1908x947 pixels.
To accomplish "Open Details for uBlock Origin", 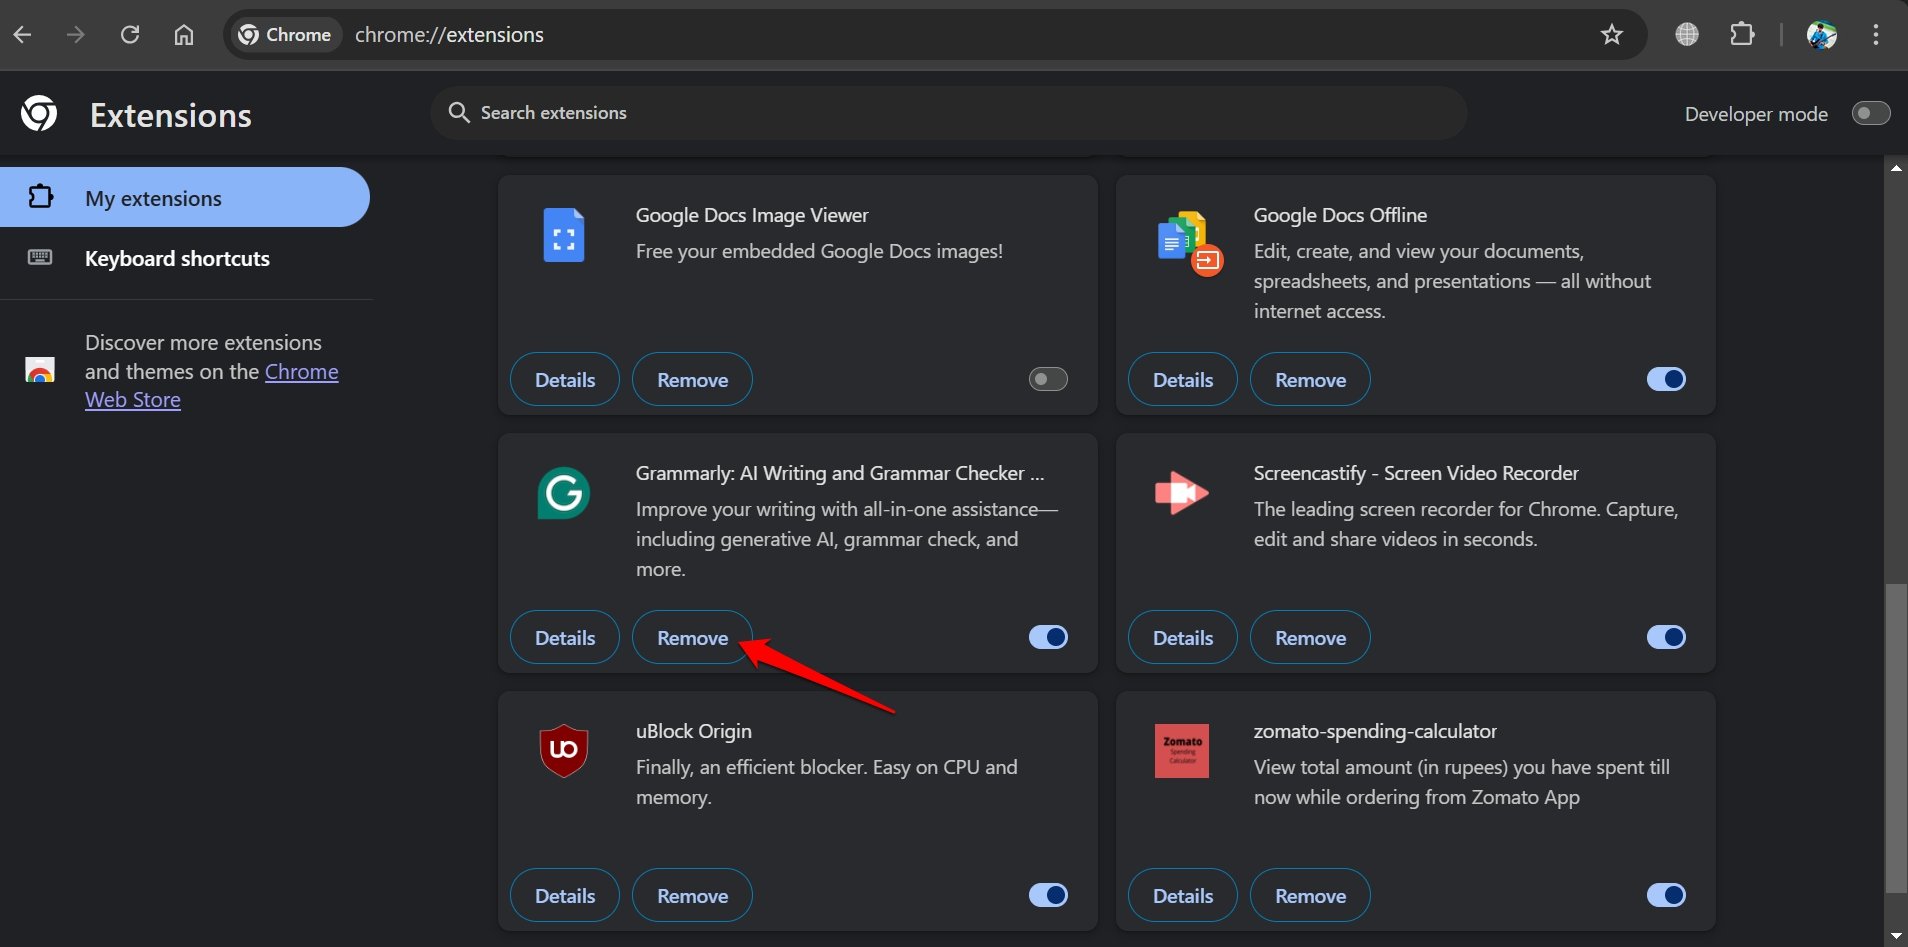I will pyautogui.click(x=565, y=895).
